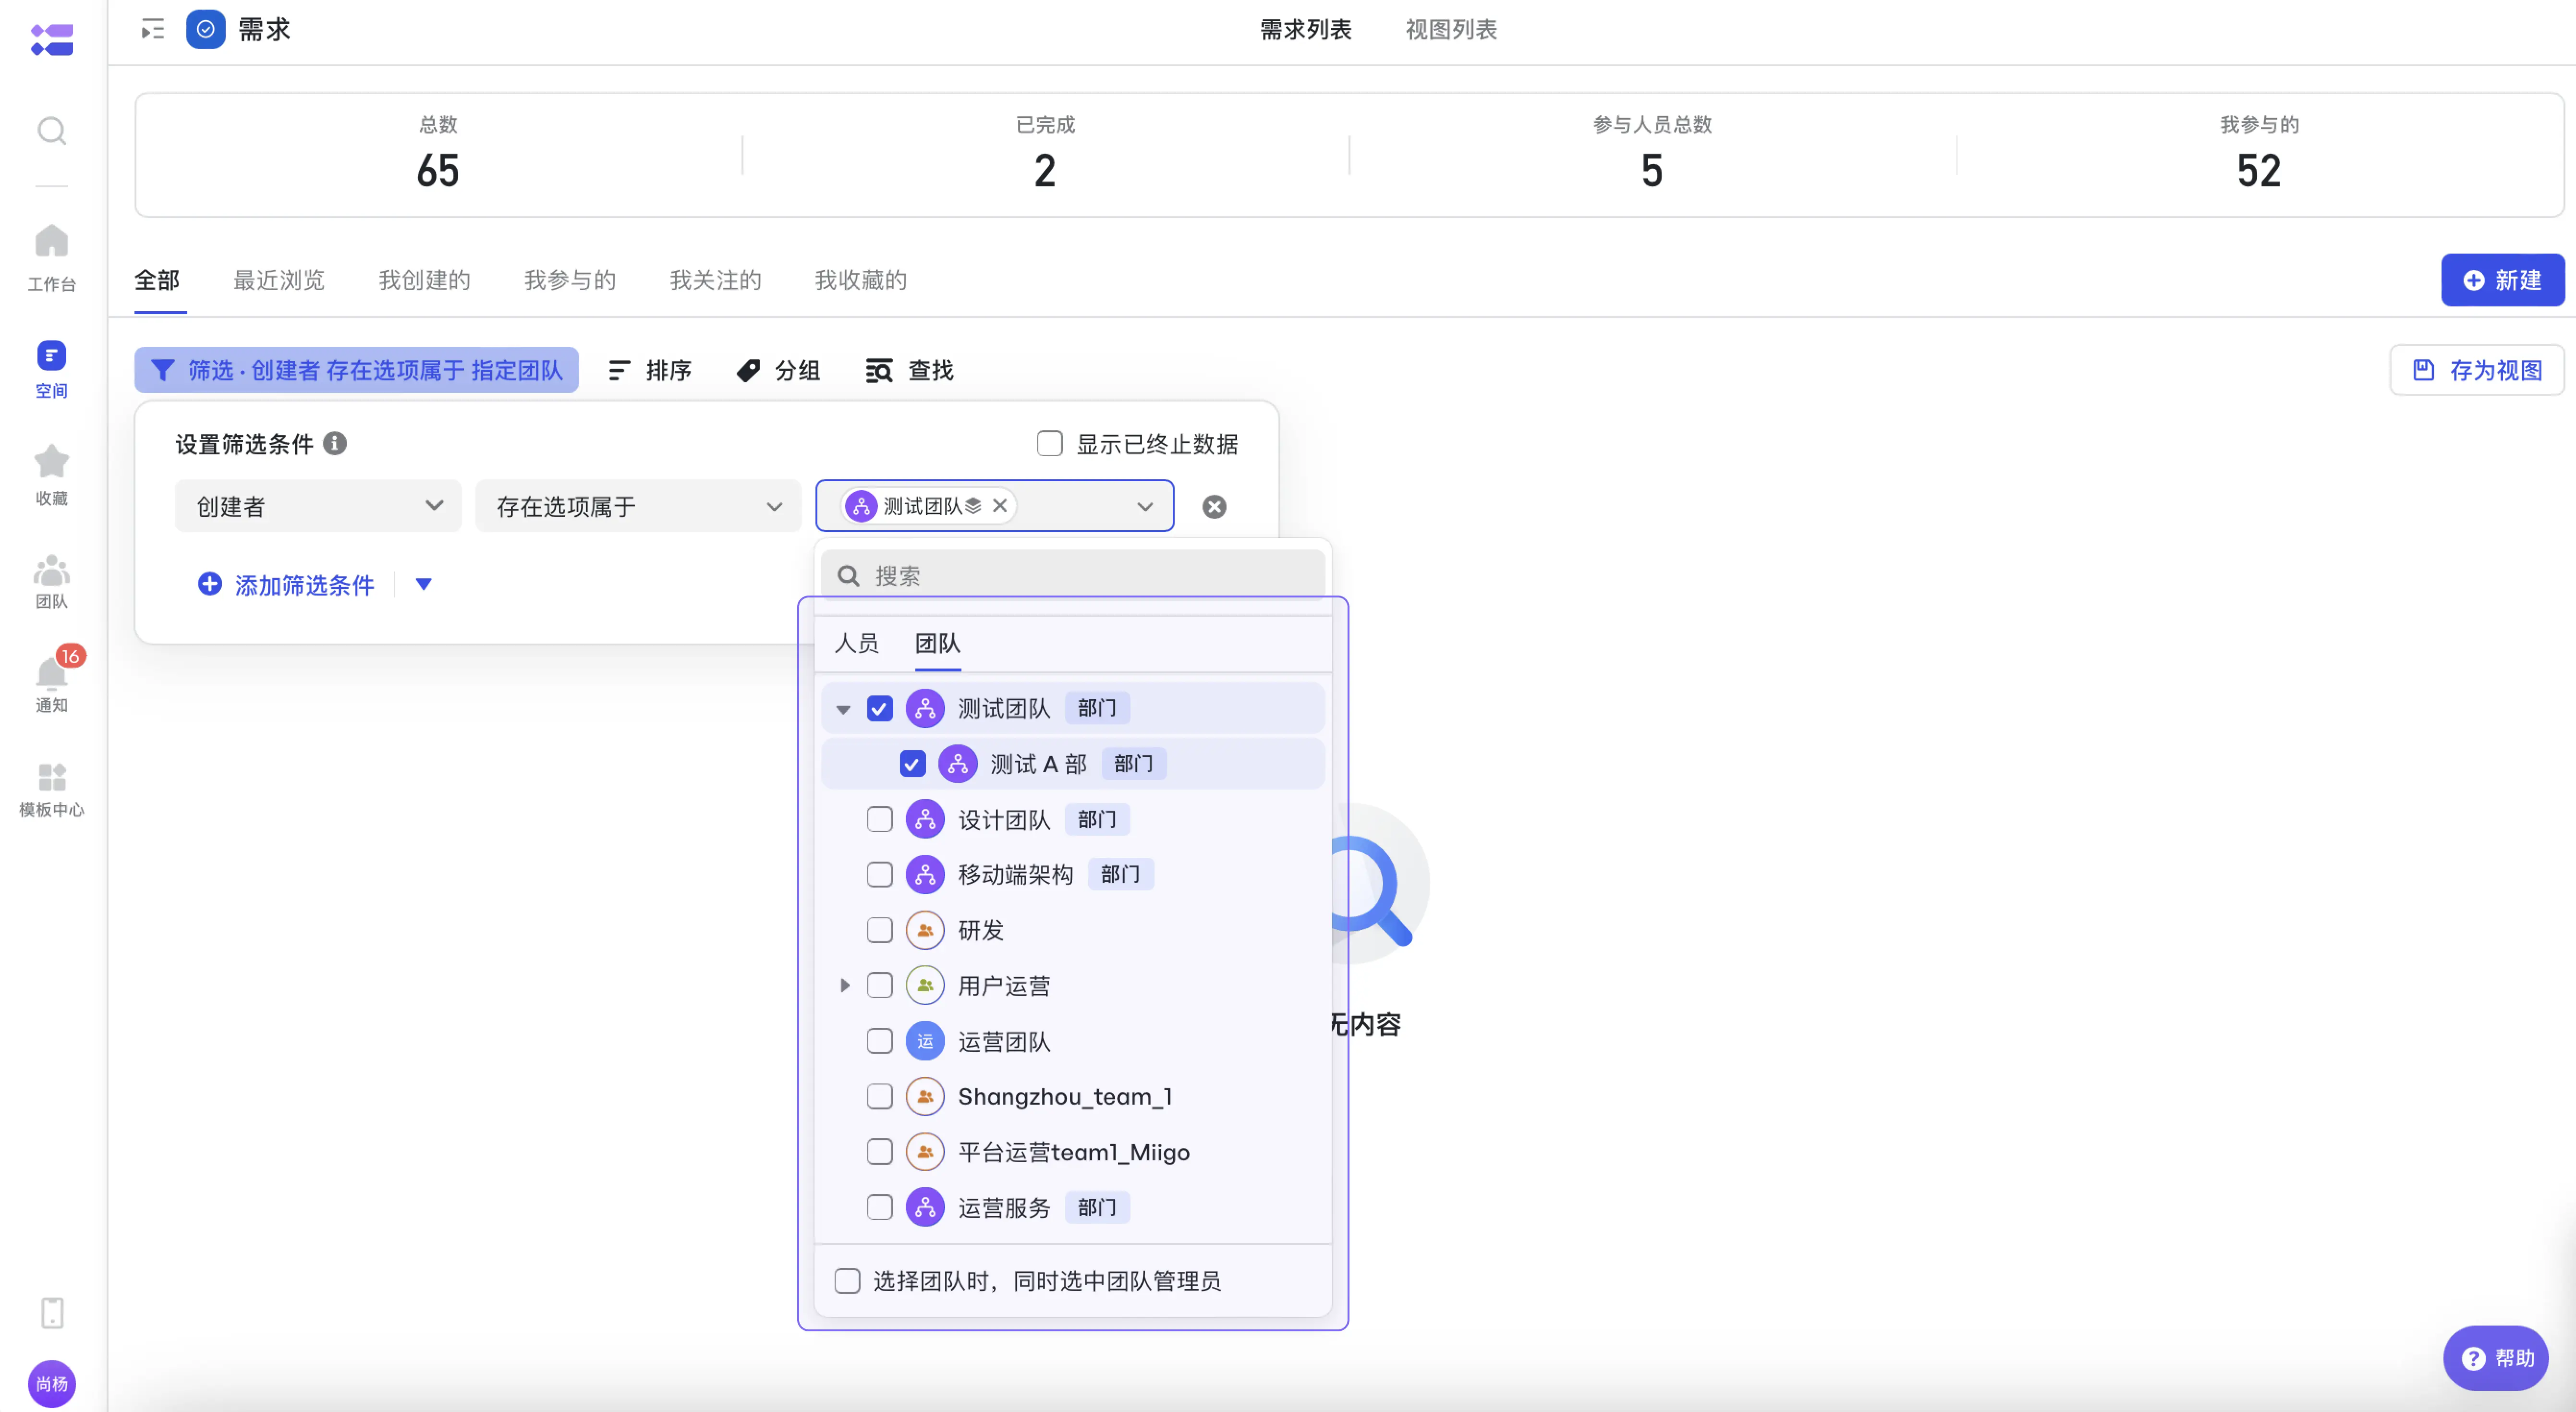Click the 用户运营 team avatar icon
This screenshot has height=1412, width=2576.
click(925, 985)
